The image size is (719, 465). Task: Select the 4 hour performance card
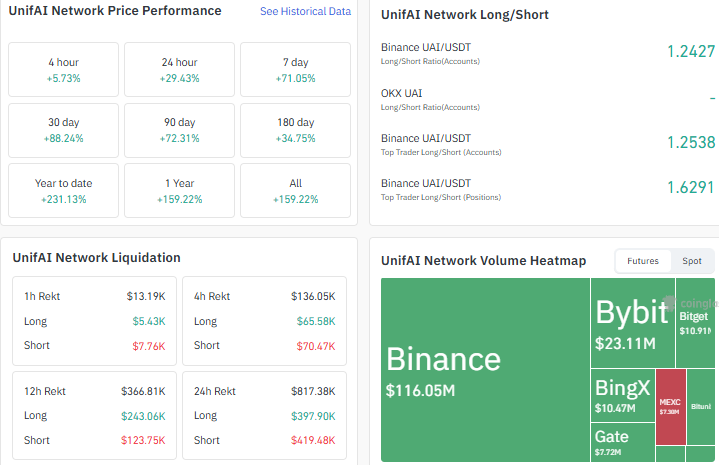click(64, 70)
